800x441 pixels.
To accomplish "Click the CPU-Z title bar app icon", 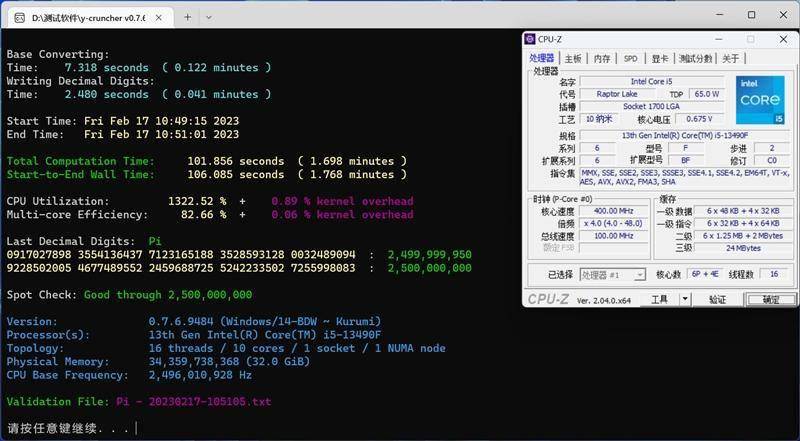I will coord(531,39).
